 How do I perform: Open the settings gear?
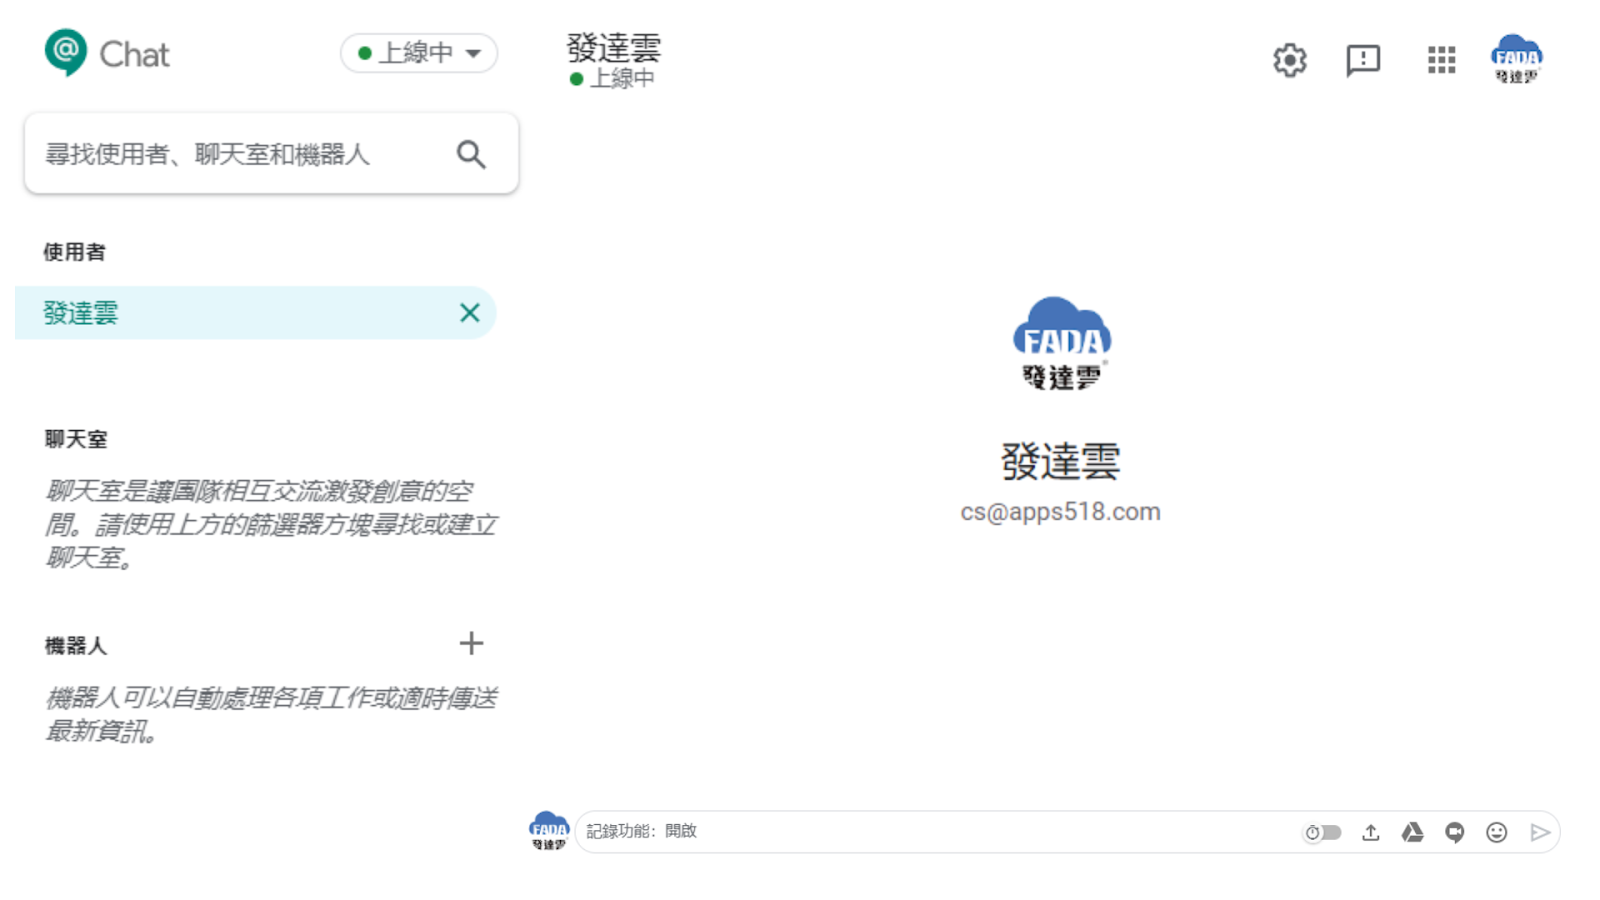coord(1290,60)
